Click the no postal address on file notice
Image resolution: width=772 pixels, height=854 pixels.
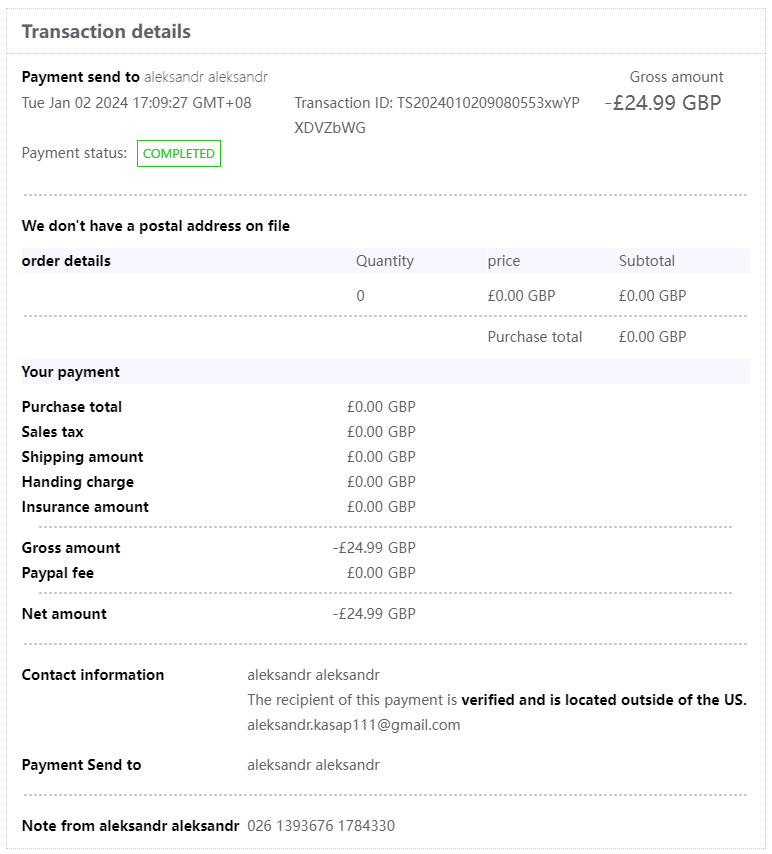point(156,226)
